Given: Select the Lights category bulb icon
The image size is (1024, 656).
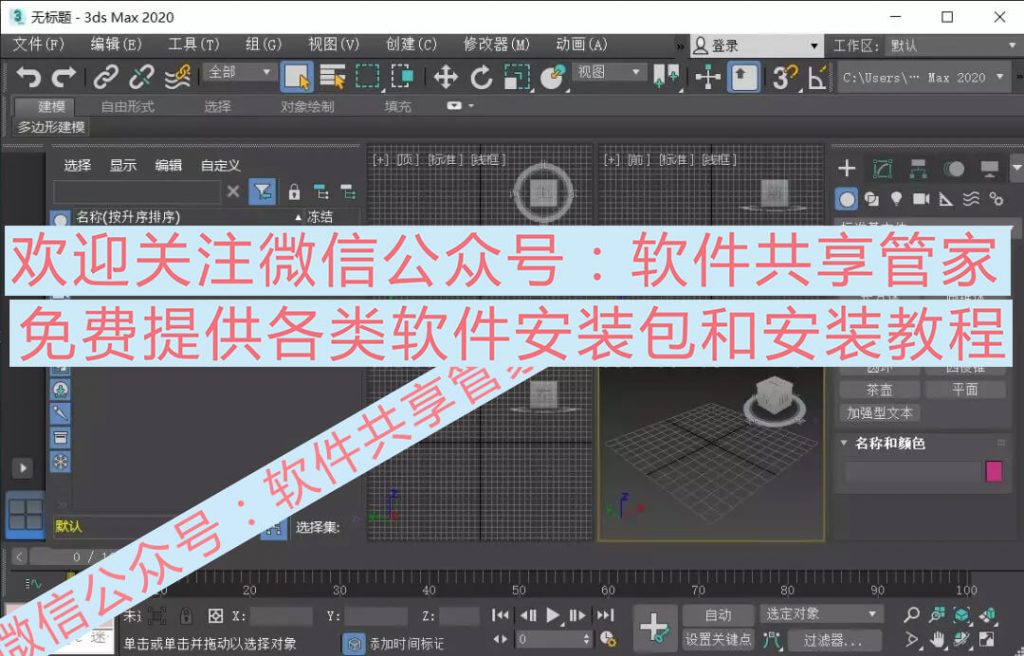Looking at the screenshot, I should pos(896,199).
